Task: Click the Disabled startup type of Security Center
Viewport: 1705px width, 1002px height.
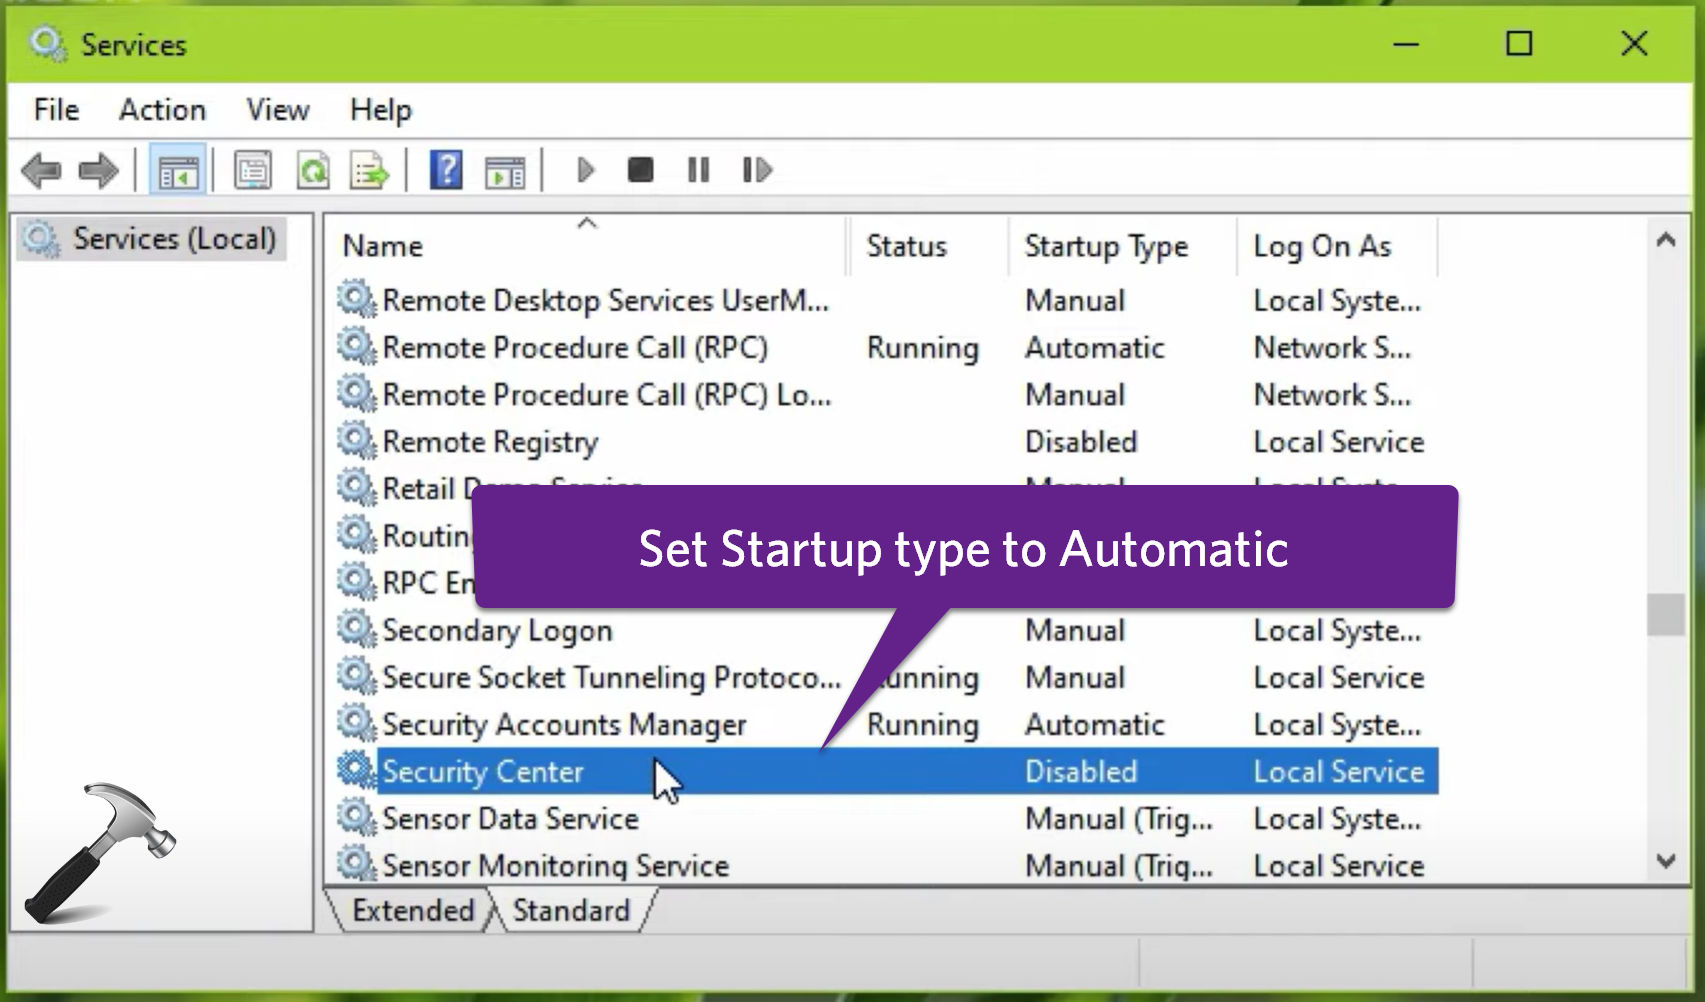Action: pos(1081,772)
